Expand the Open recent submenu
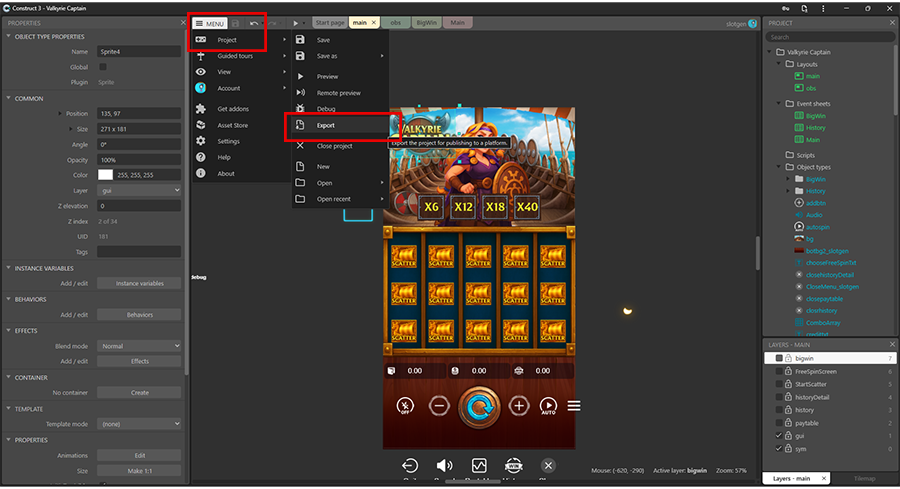900x489 pixels. tap(340, 199)
